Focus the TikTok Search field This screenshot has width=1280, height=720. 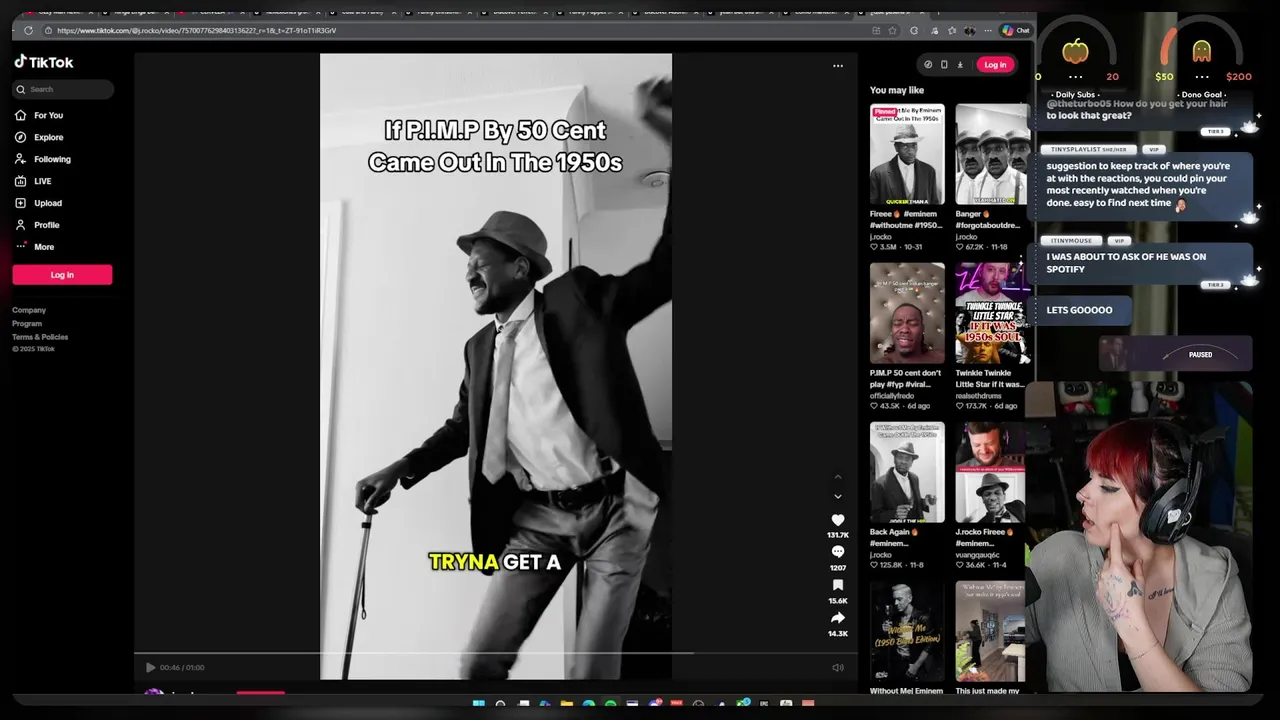[x=63, y=89]
